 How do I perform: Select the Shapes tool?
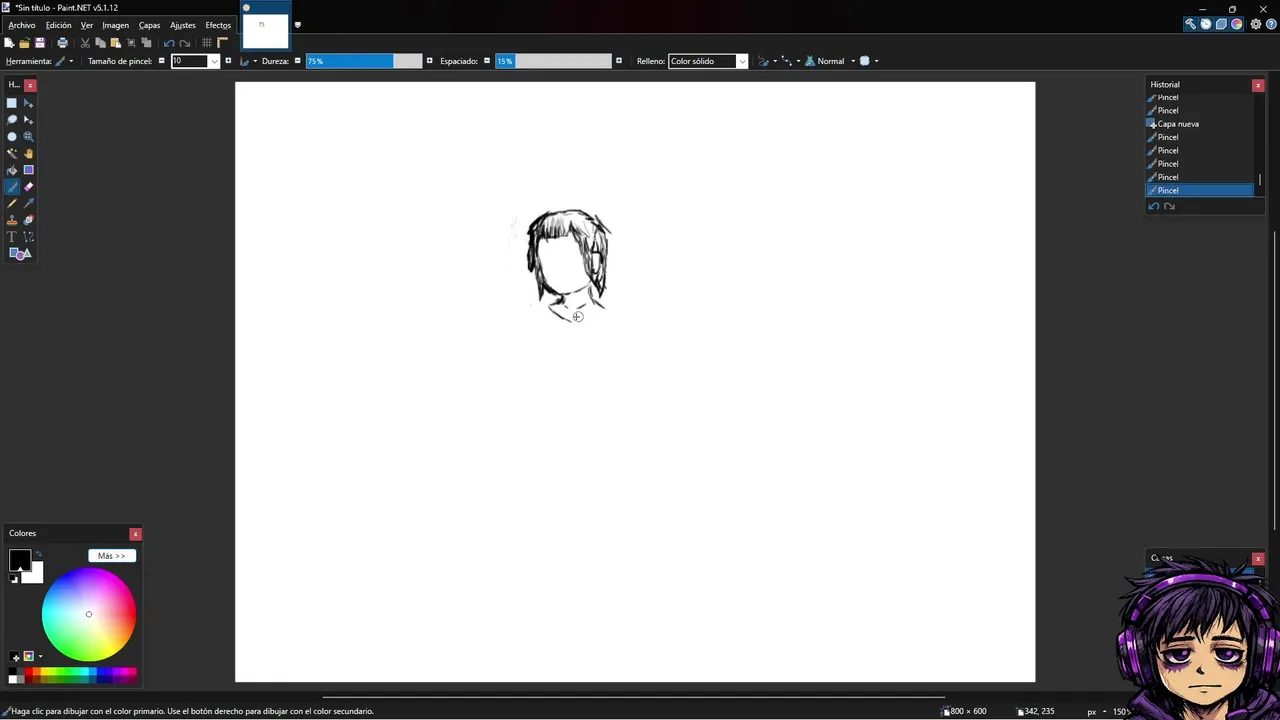click(20, 254)
